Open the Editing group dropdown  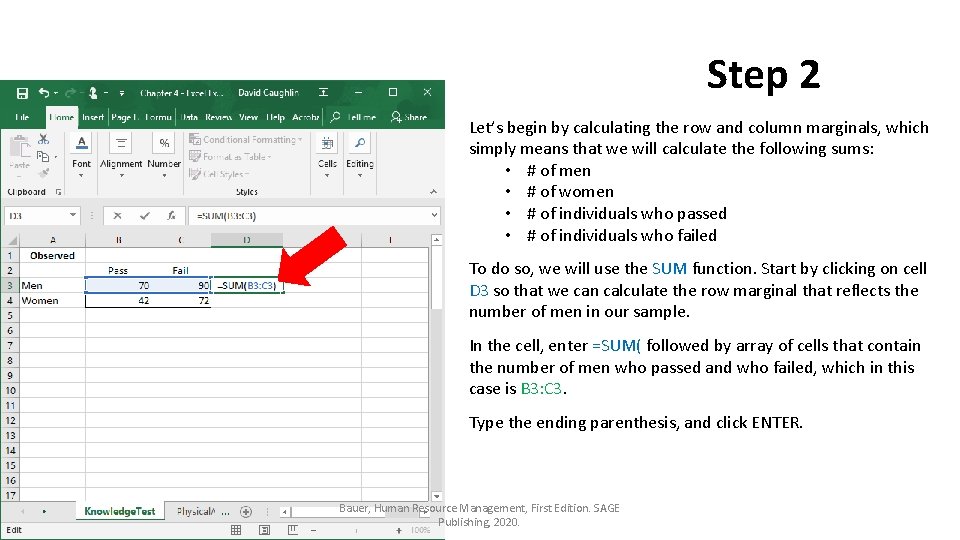click(359, 157)
